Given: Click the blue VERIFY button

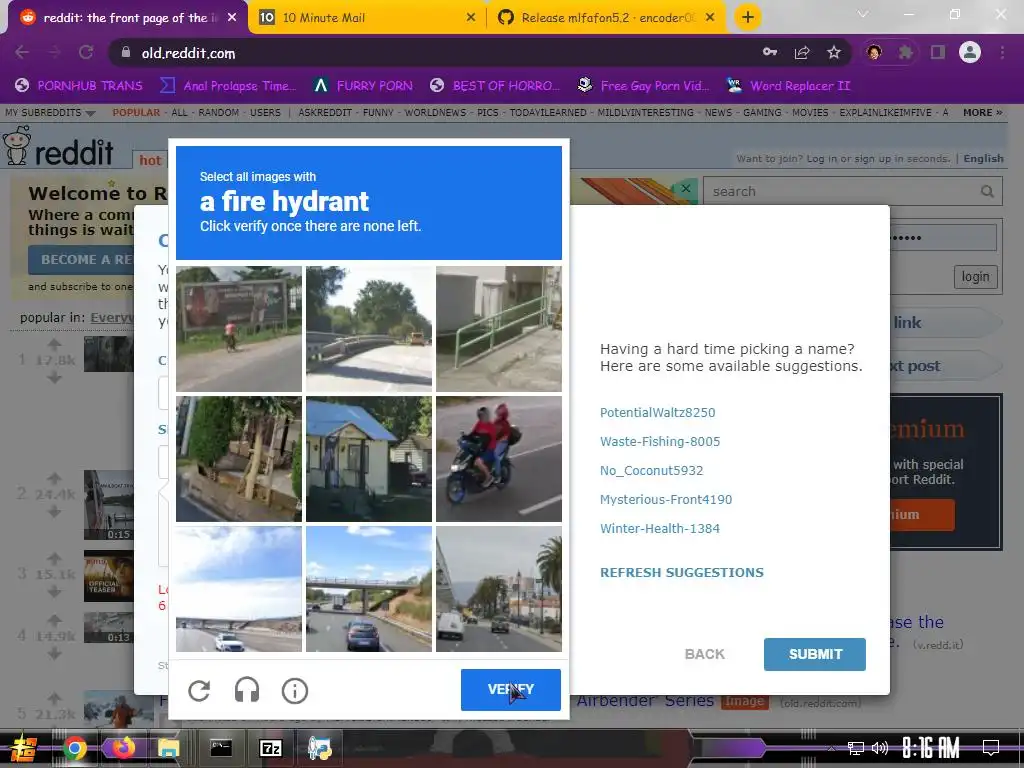Looking at the screenshot, I should click(x=511, y=690).
